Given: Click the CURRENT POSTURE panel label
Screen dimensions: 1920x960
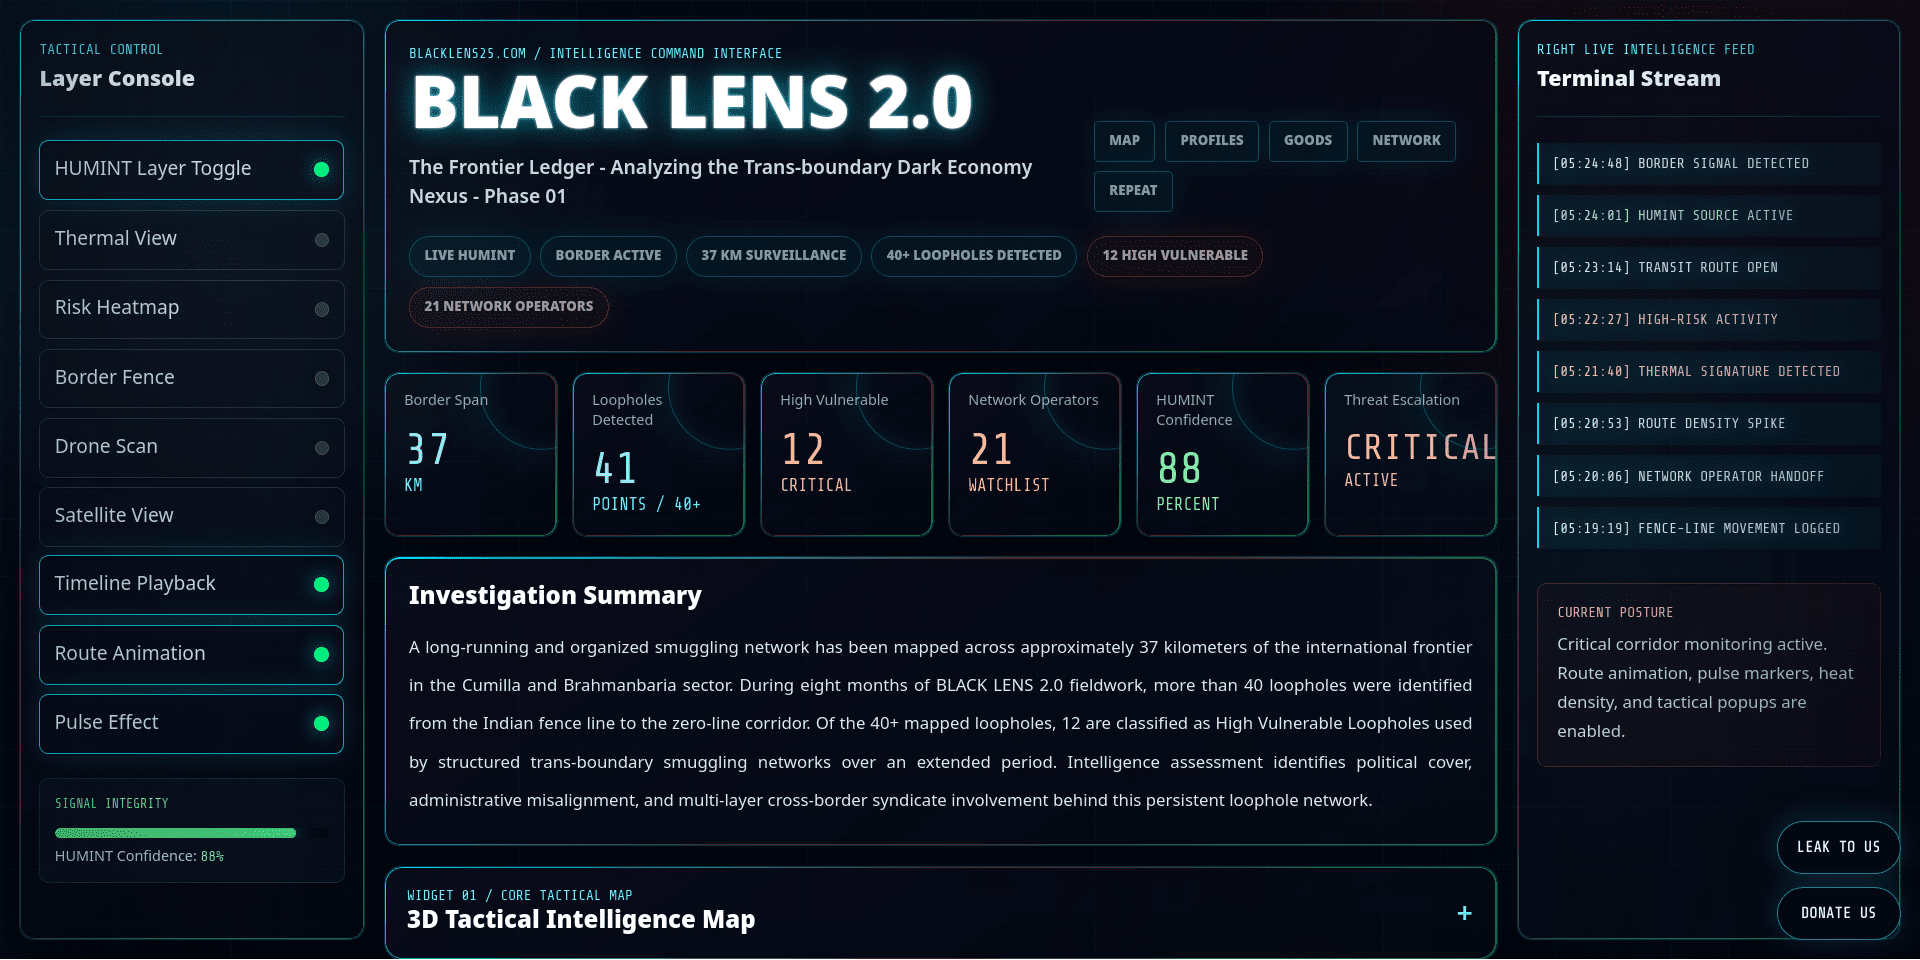Looking at the screenshot, I should click(x=1615, y=613).
